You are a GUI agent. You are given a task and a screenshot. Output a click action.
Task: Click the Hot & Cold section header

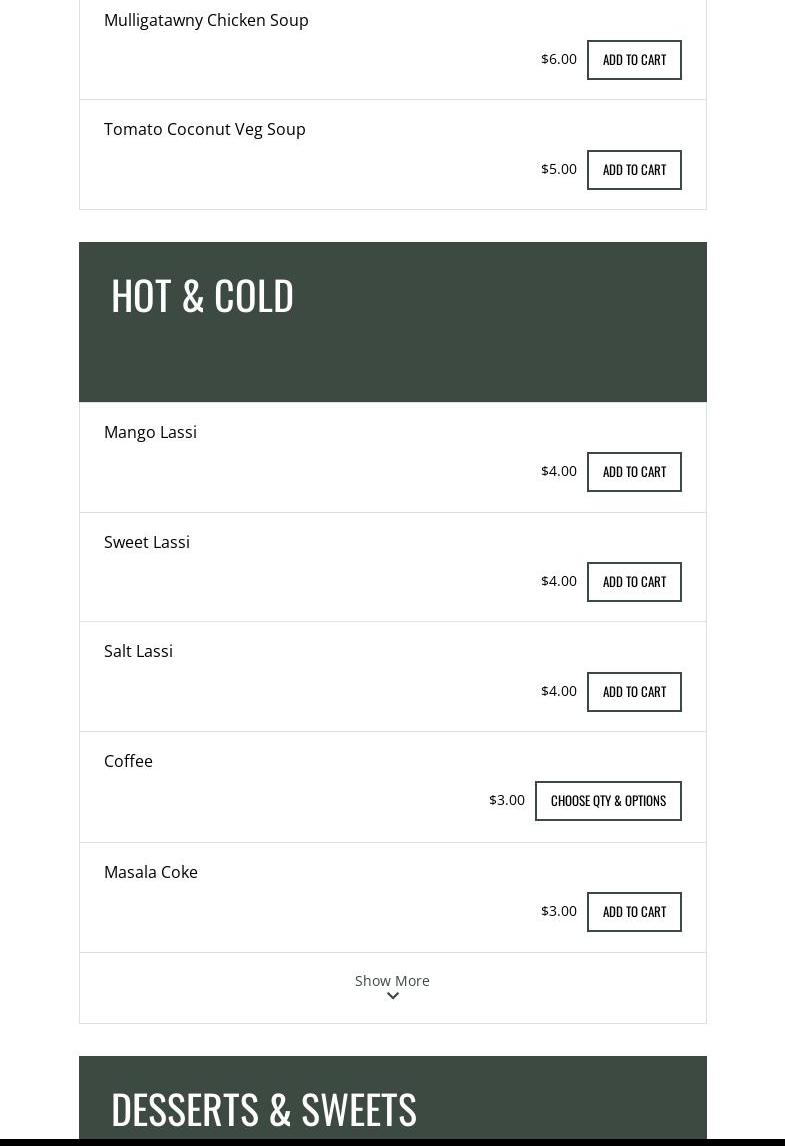(x=202, y=296)
